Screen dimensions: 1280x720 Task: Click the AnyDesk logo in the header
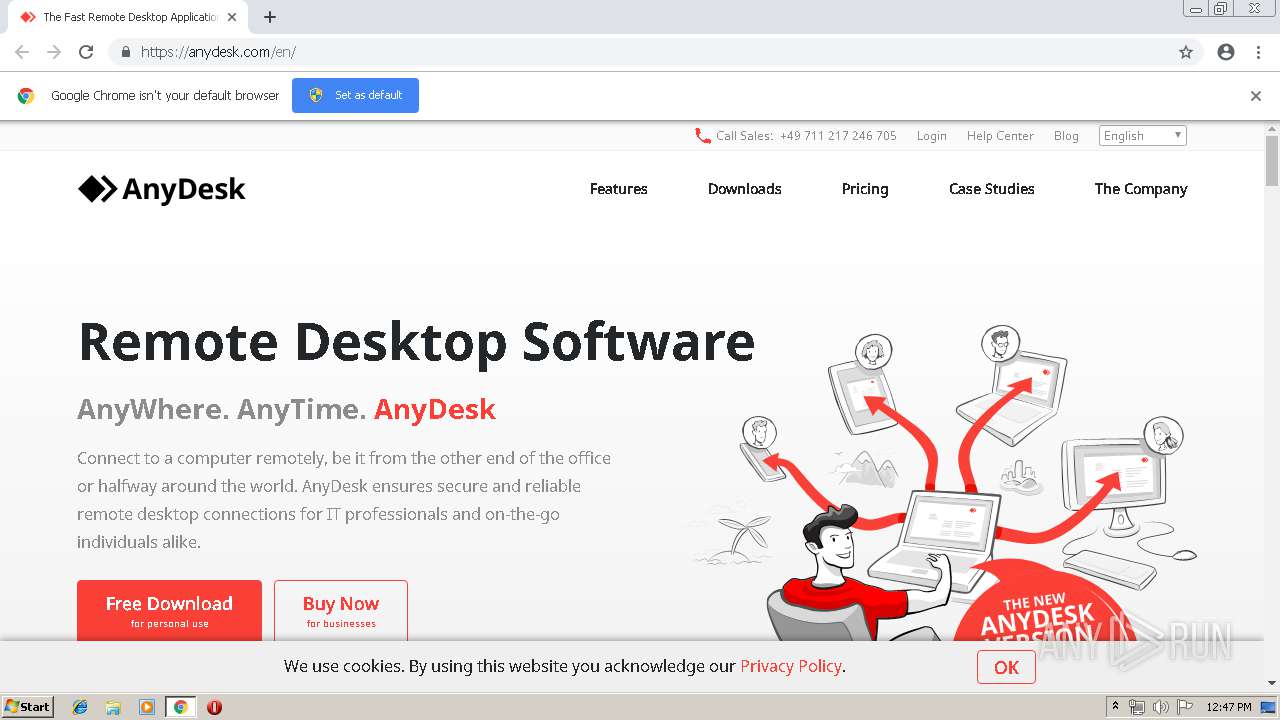tap(162, 189)
